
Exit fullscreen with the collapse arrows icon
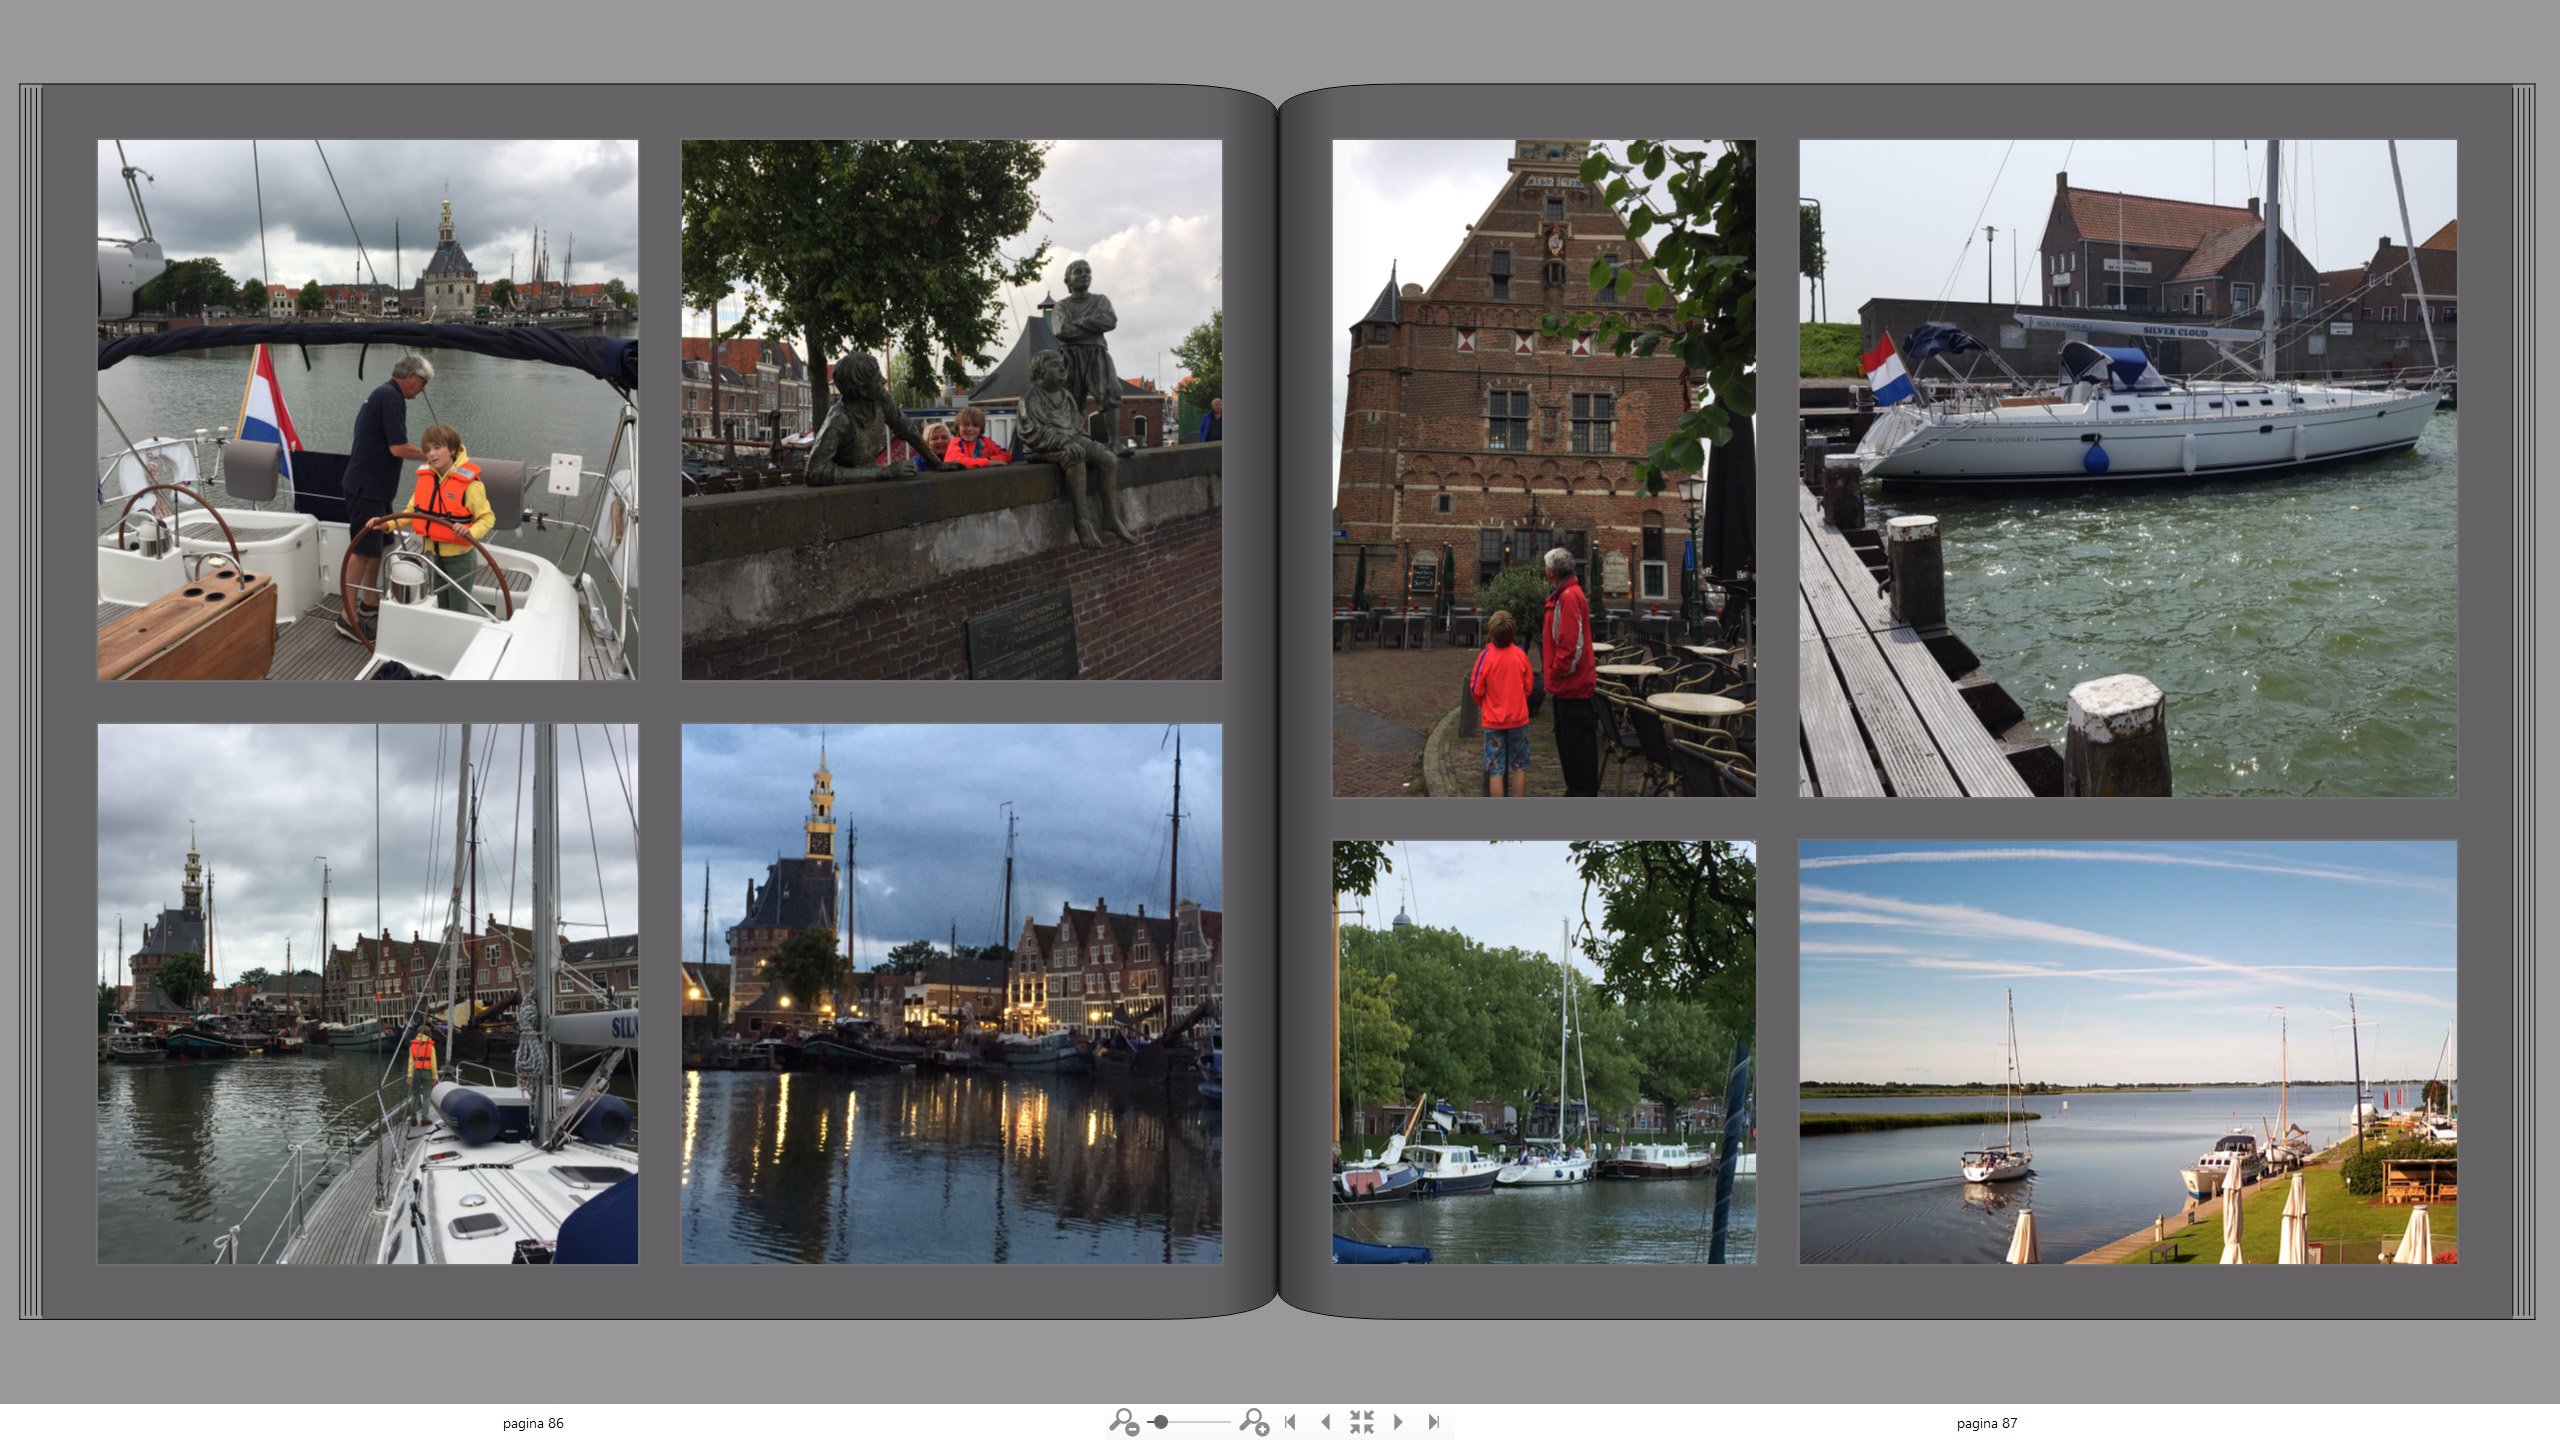pyautogui.click(x=1361, y=1421)
